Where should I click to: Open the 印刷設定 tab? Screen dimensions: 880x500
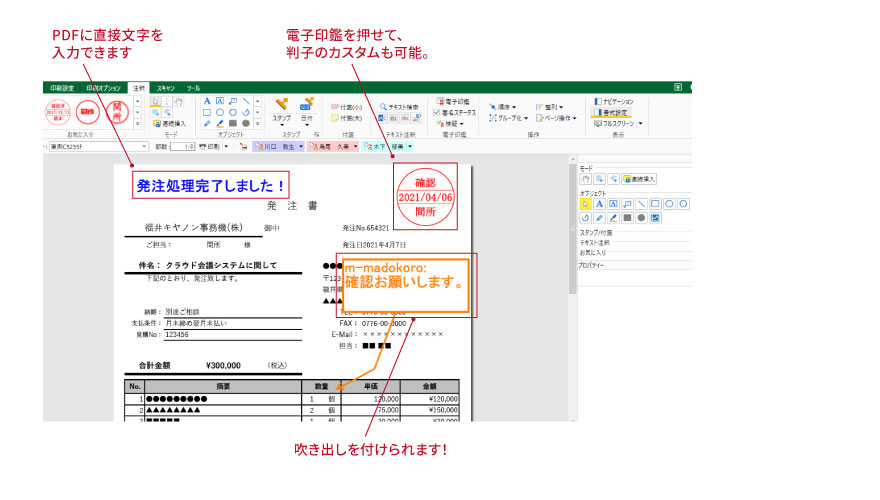click(x=62, y=88)
